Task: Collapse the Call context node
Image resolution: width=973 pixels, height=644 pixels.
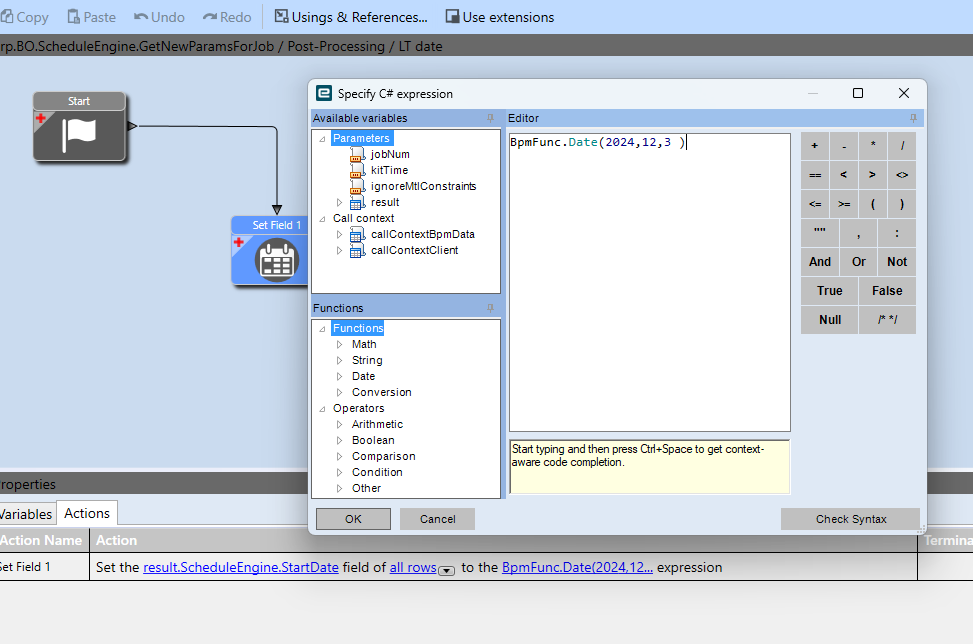Action: click(x=322, y=218)
